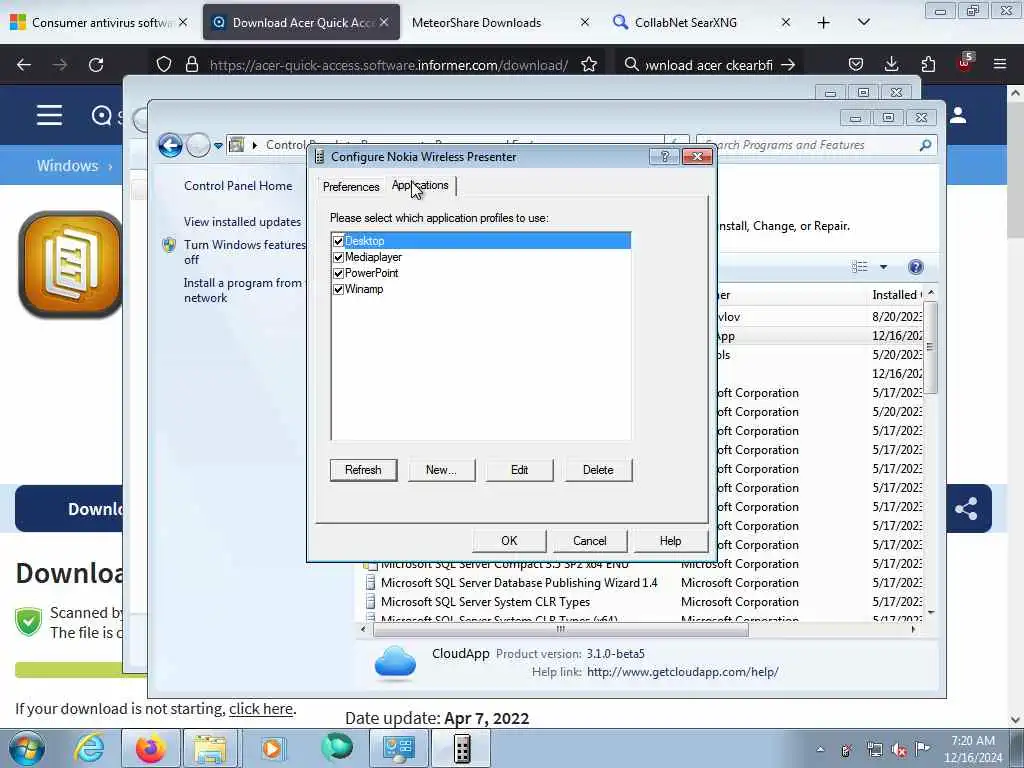Select Microsoft SQL Server System CLR Types row
The image size is (1024, 768).
coord(485,602)
